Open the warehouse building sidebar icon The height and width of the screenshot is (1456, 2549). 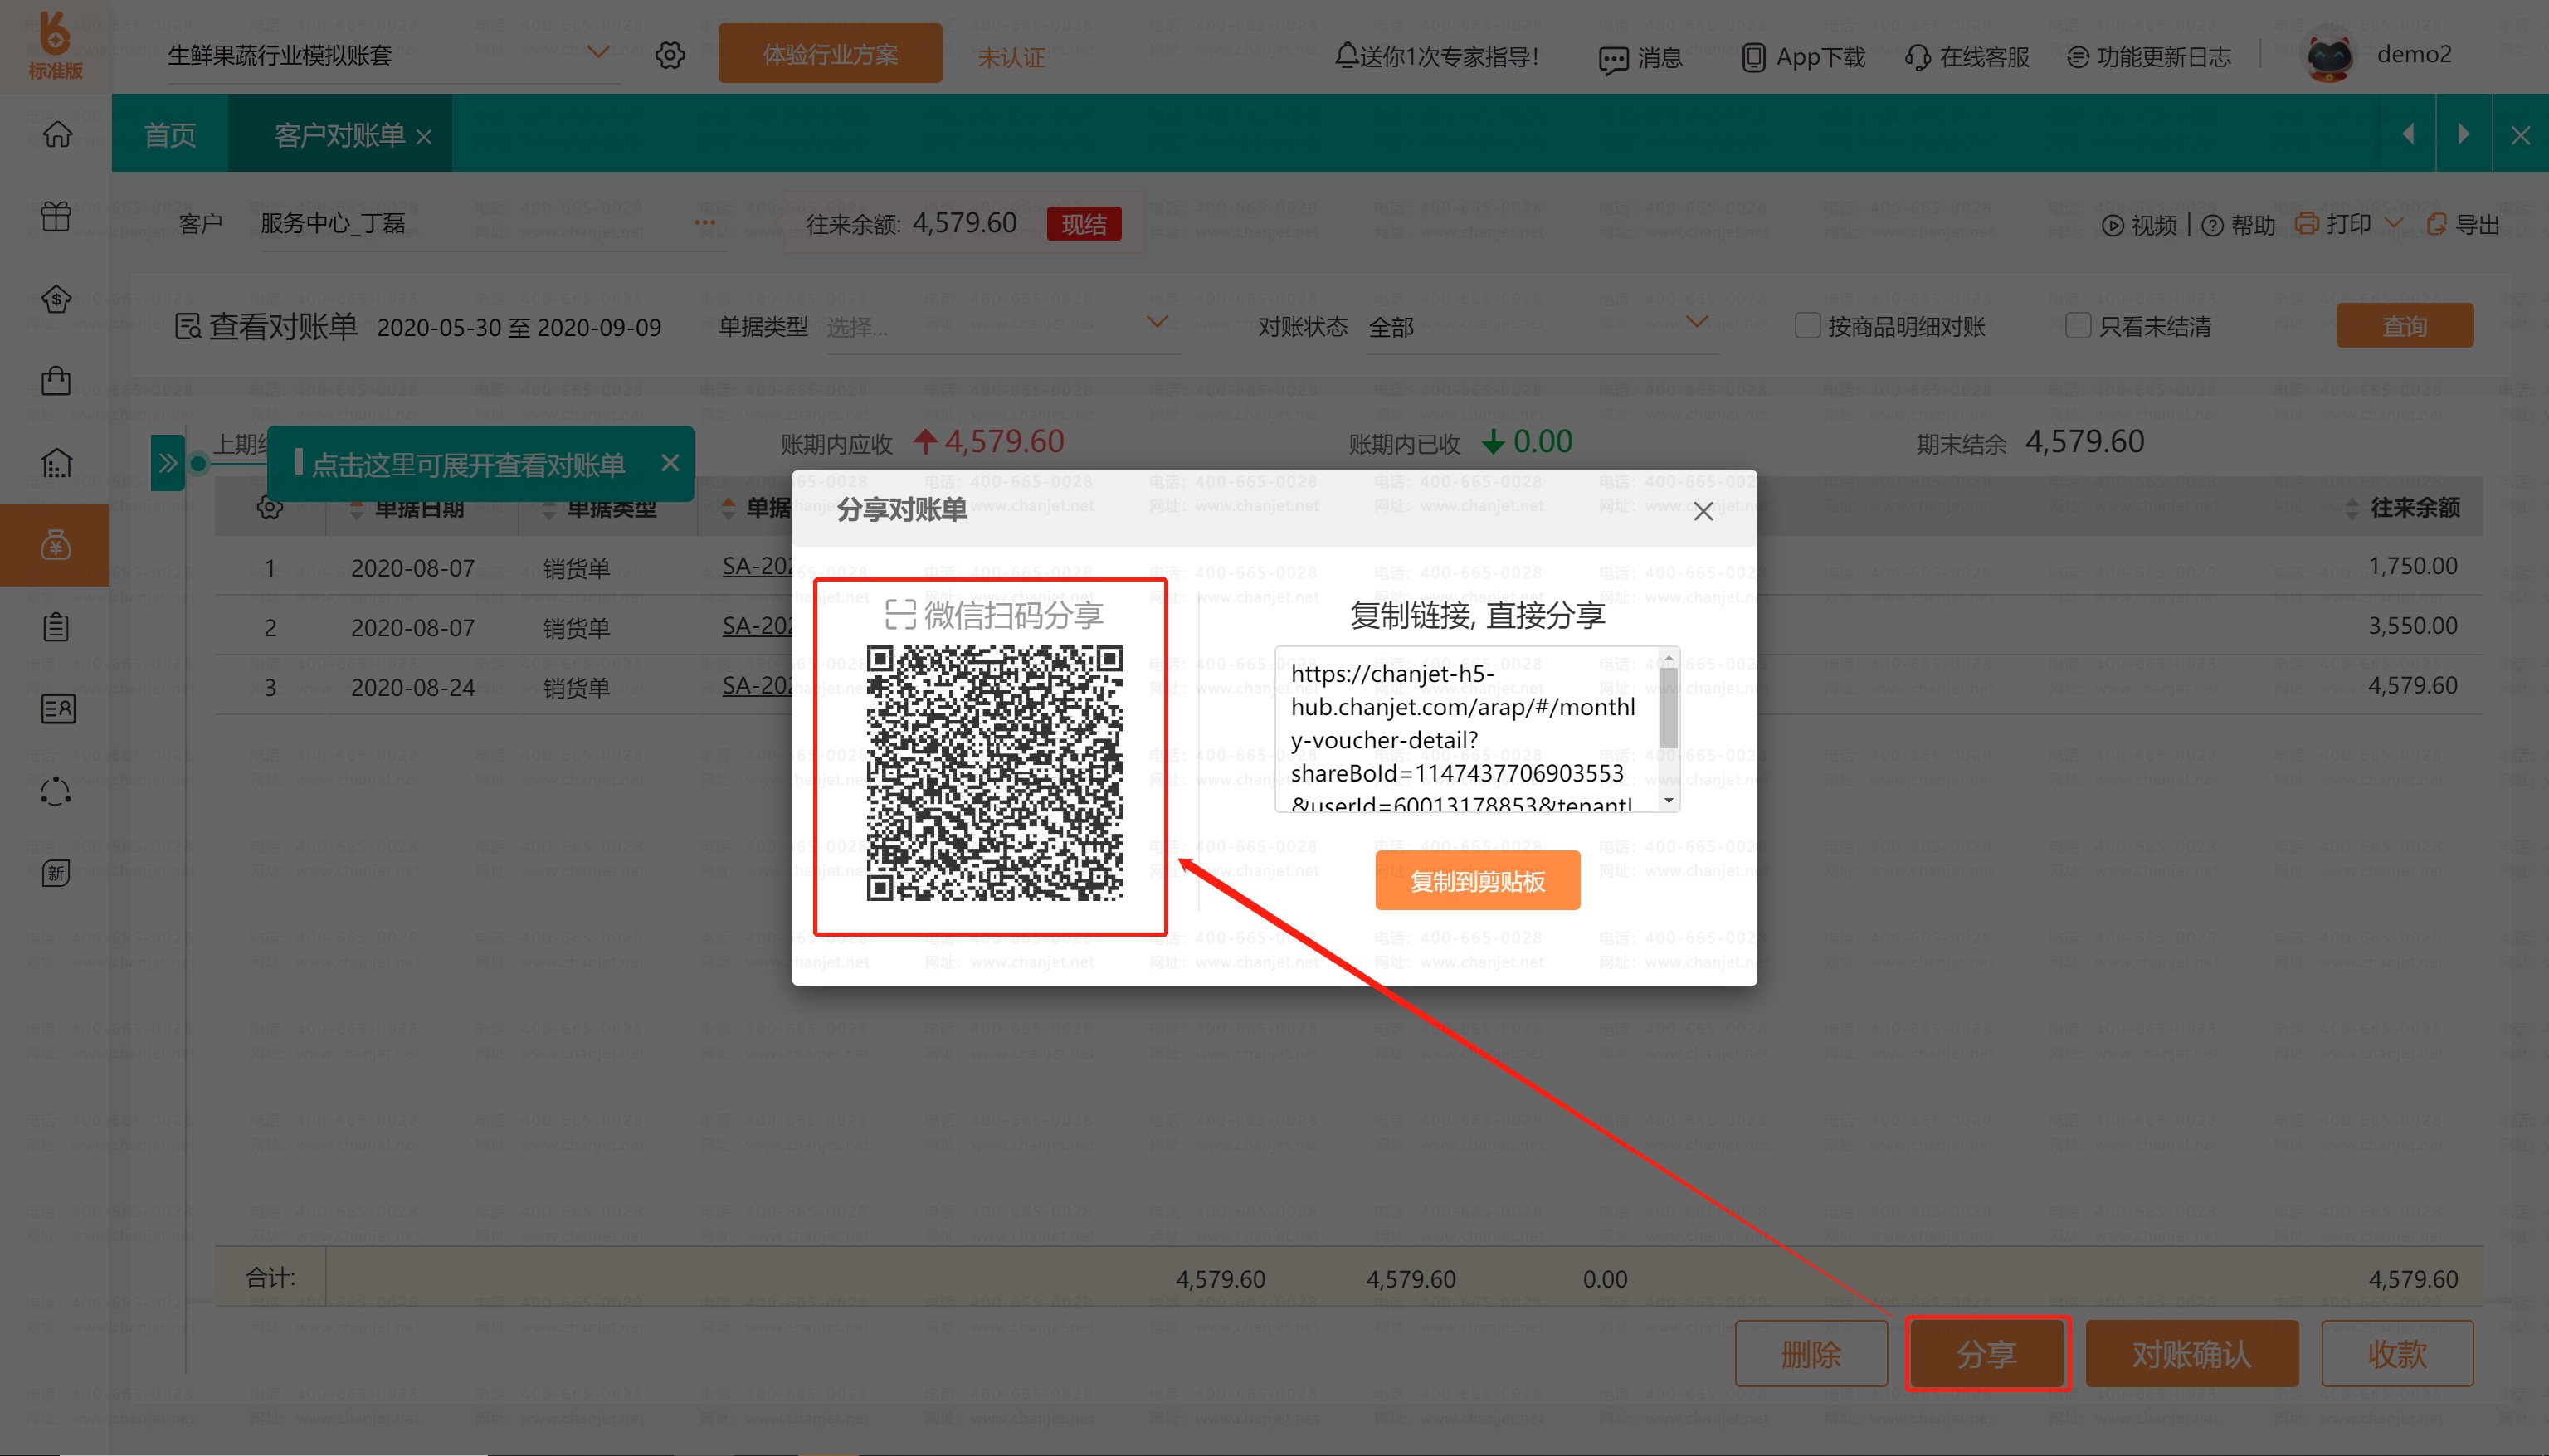tap(56, 463)
